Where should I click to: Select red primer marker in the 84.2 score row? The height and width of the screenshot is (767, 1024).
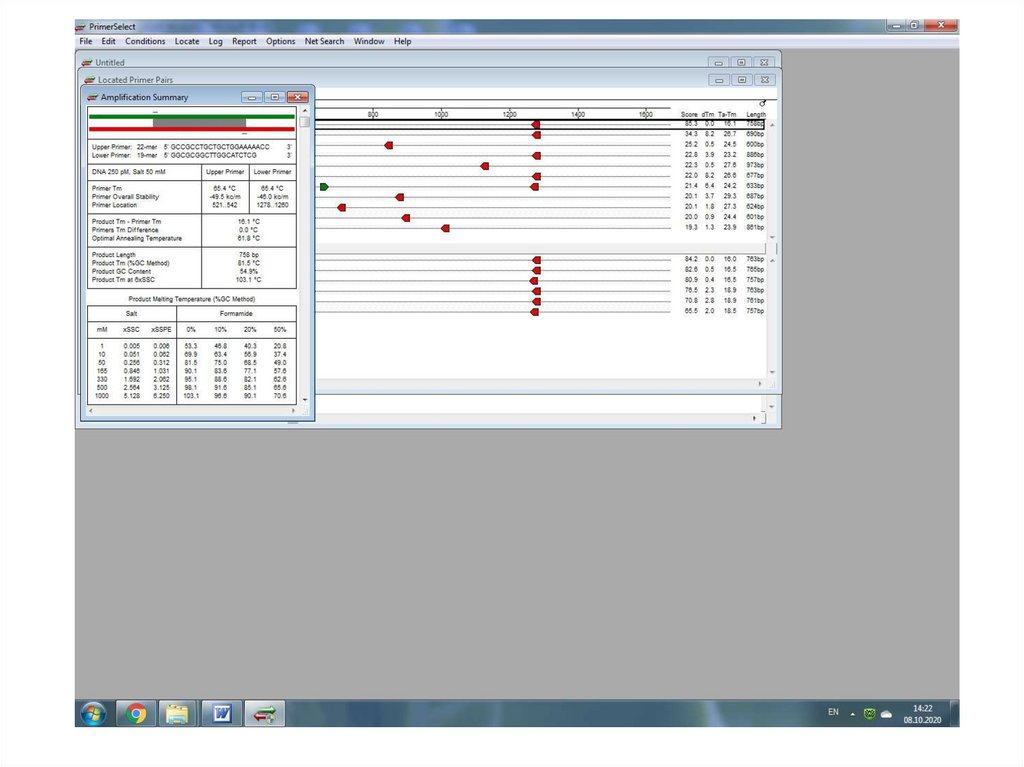536,260
